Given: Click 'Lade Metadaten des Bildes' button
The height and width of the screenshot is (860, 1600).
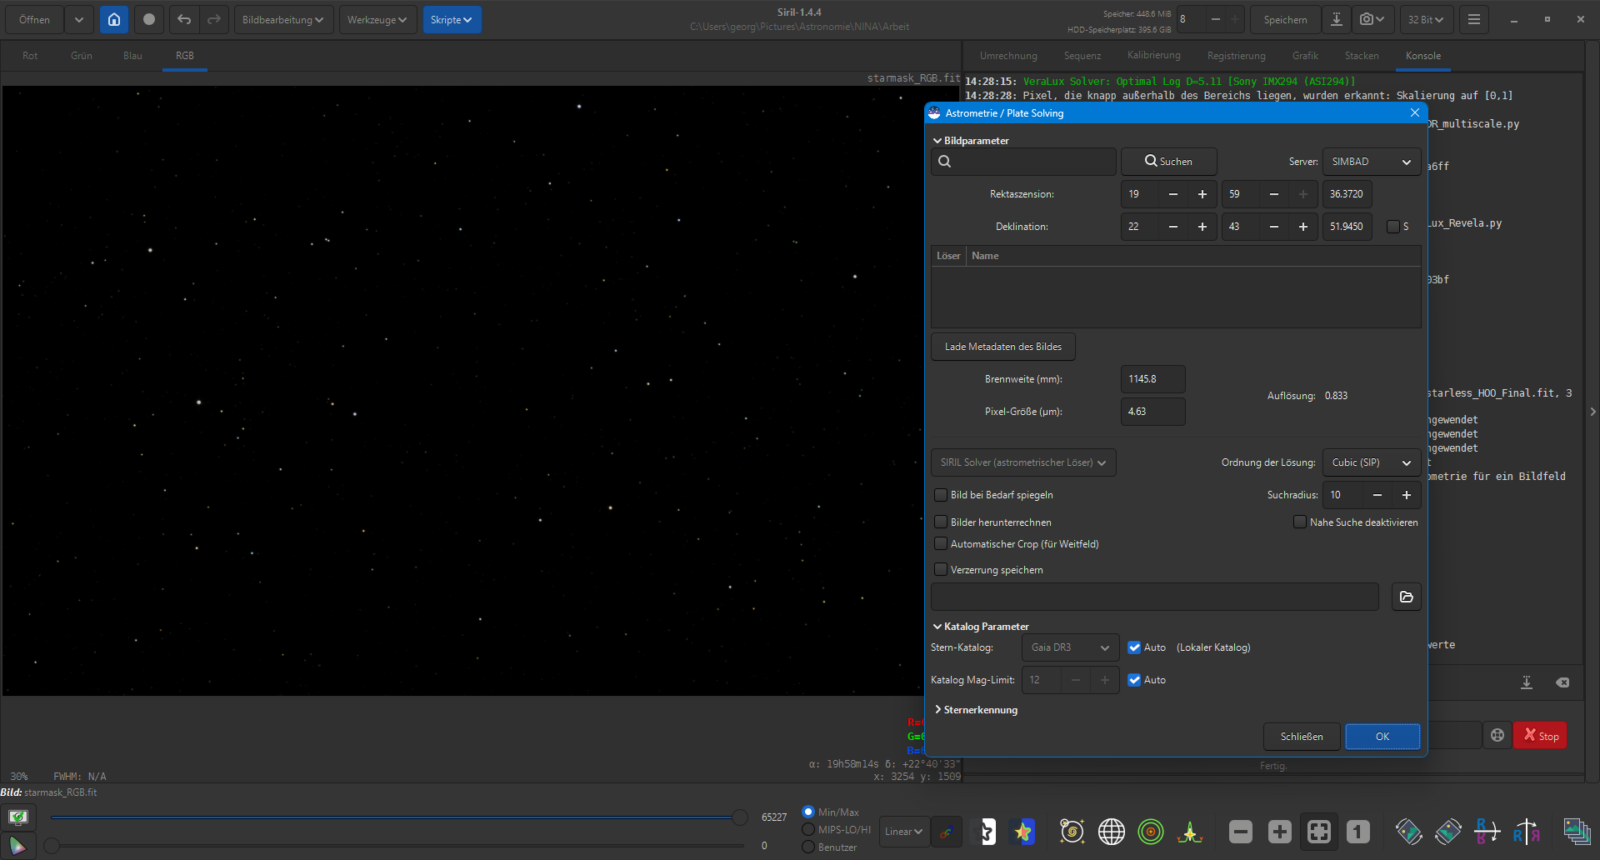Looking at the screenshot, I should click(x=1003, y=347).
